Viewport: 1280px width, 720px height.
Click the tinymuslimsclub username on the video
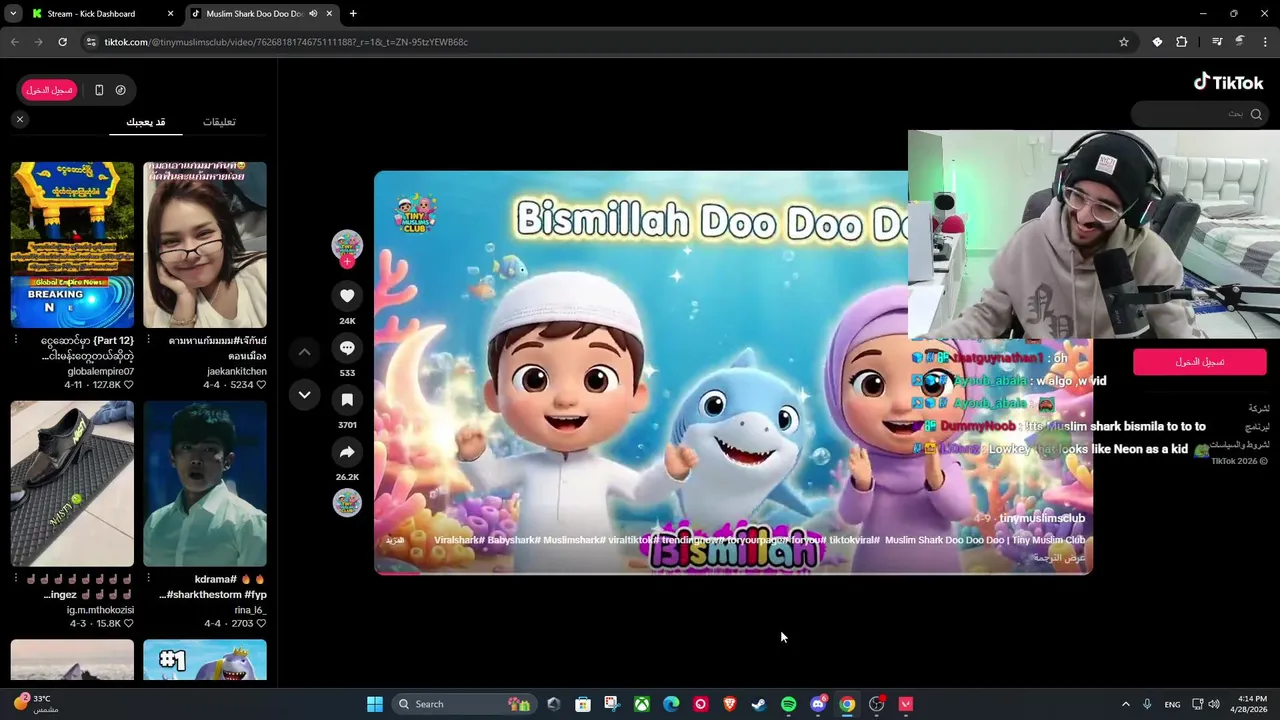(x=1042, y=518)
